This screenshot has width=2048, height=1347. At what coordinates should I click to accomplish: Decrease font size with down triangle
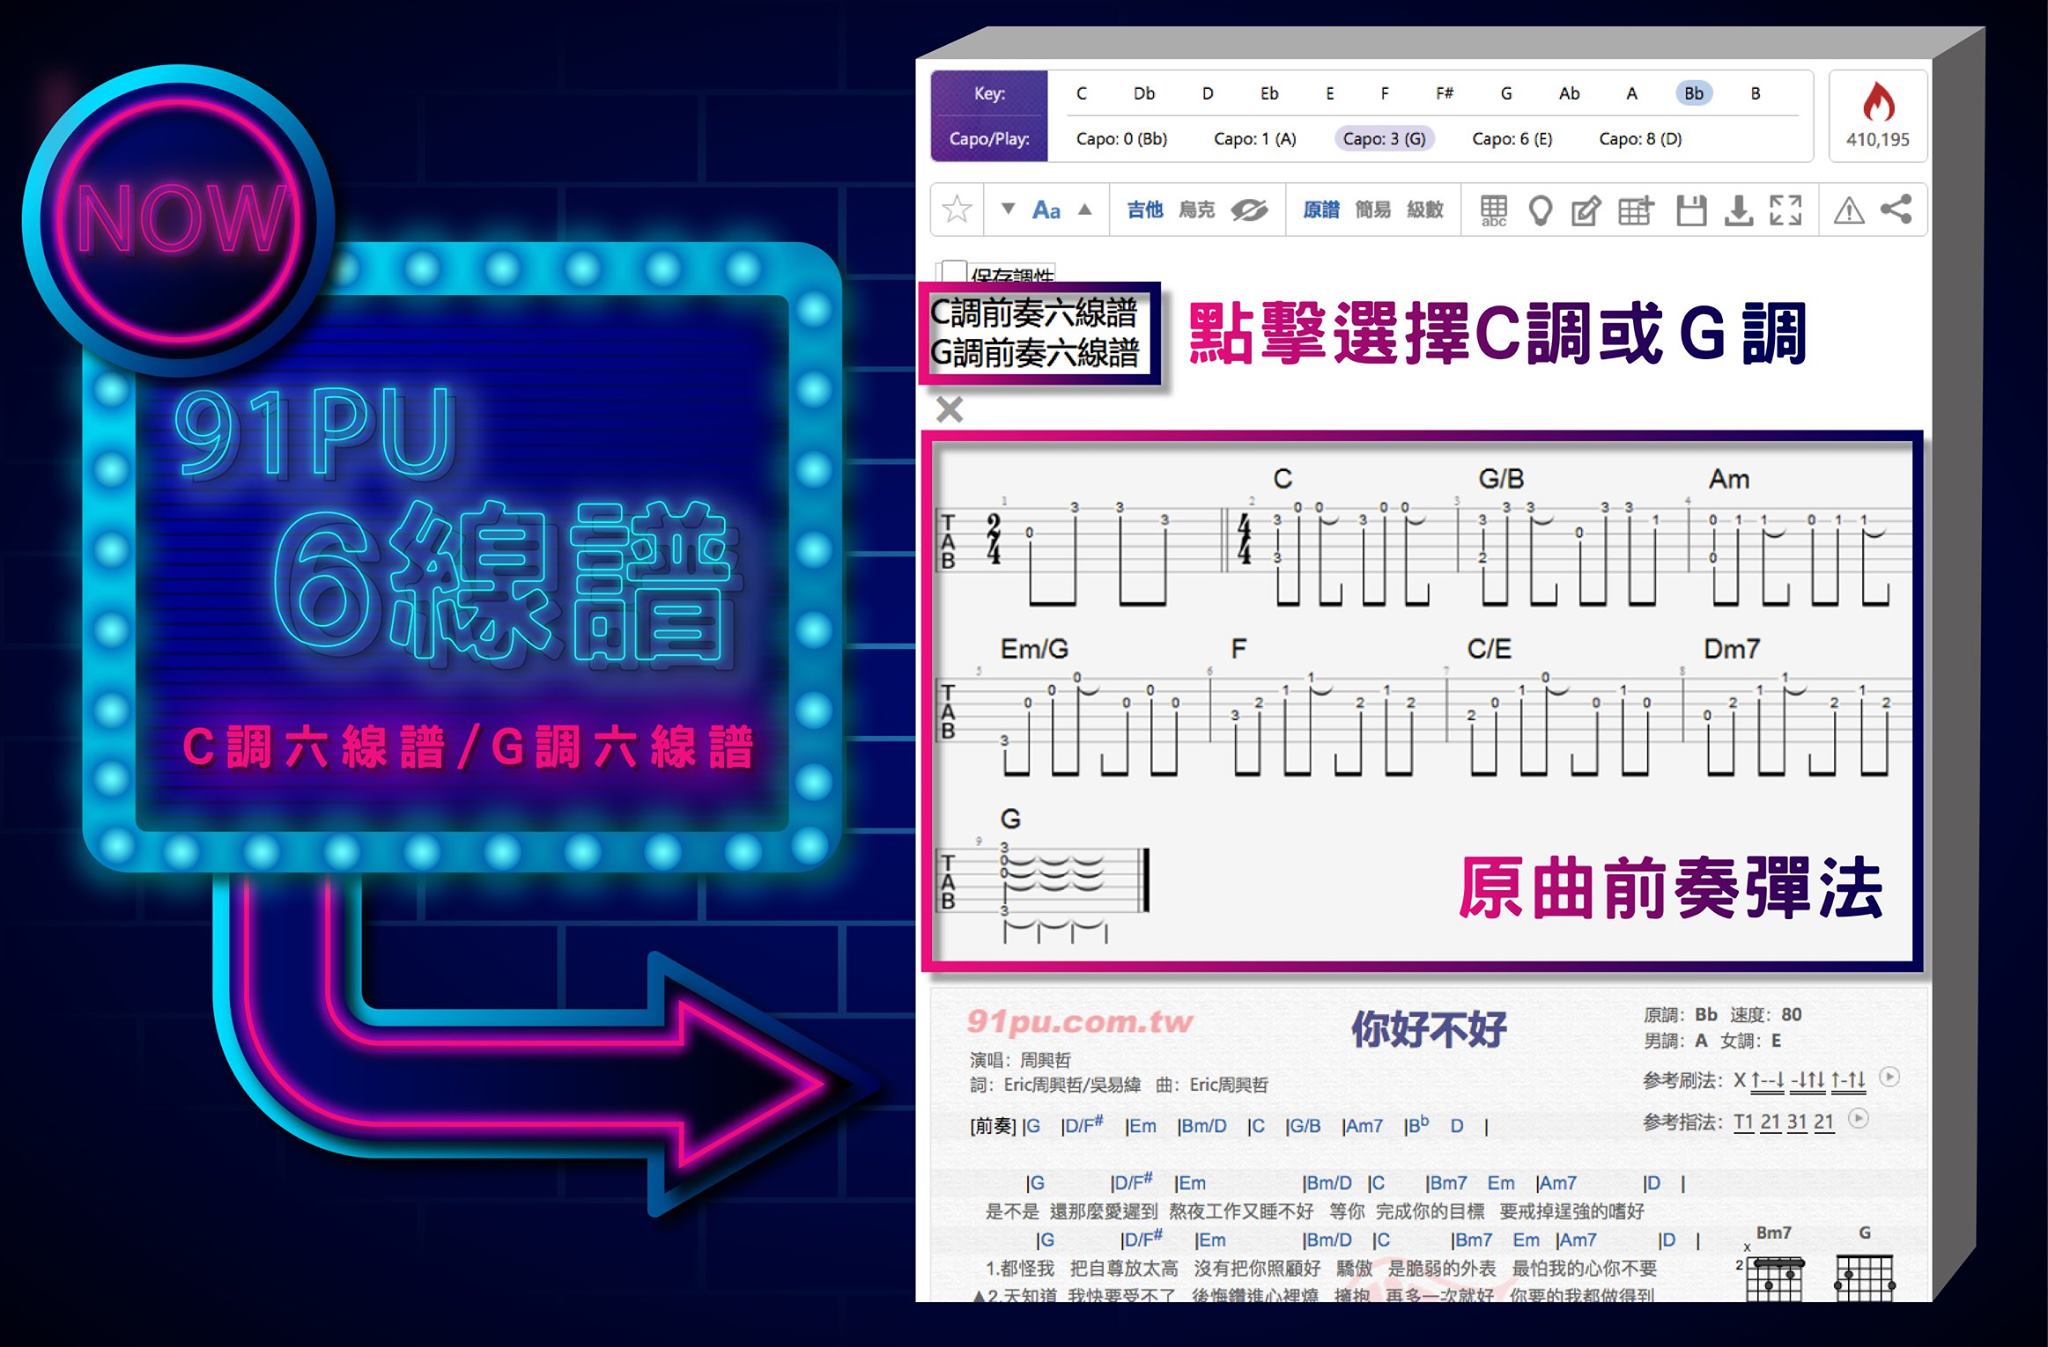[x=1008, y=209]
